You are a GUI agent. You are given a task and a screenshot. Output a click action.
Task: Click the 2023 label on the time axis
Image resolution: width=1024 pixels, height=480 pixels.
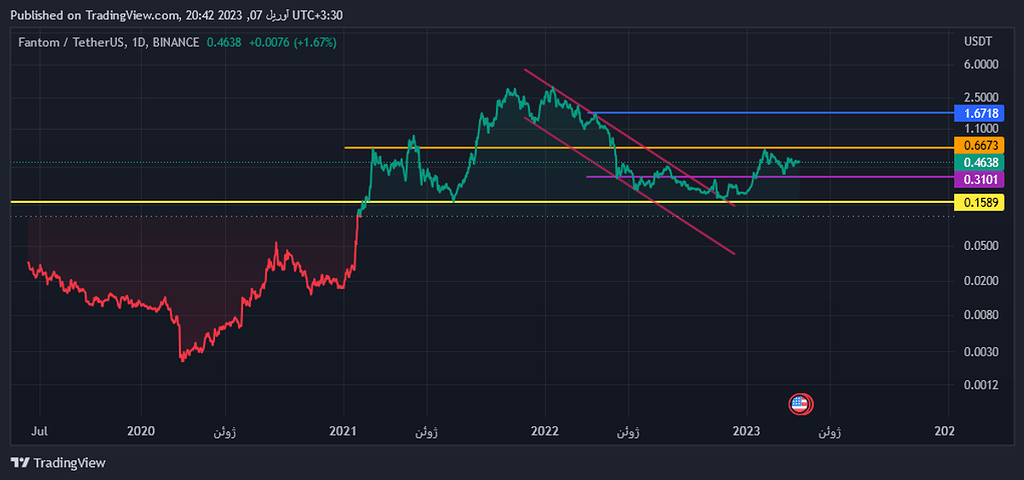746,431
